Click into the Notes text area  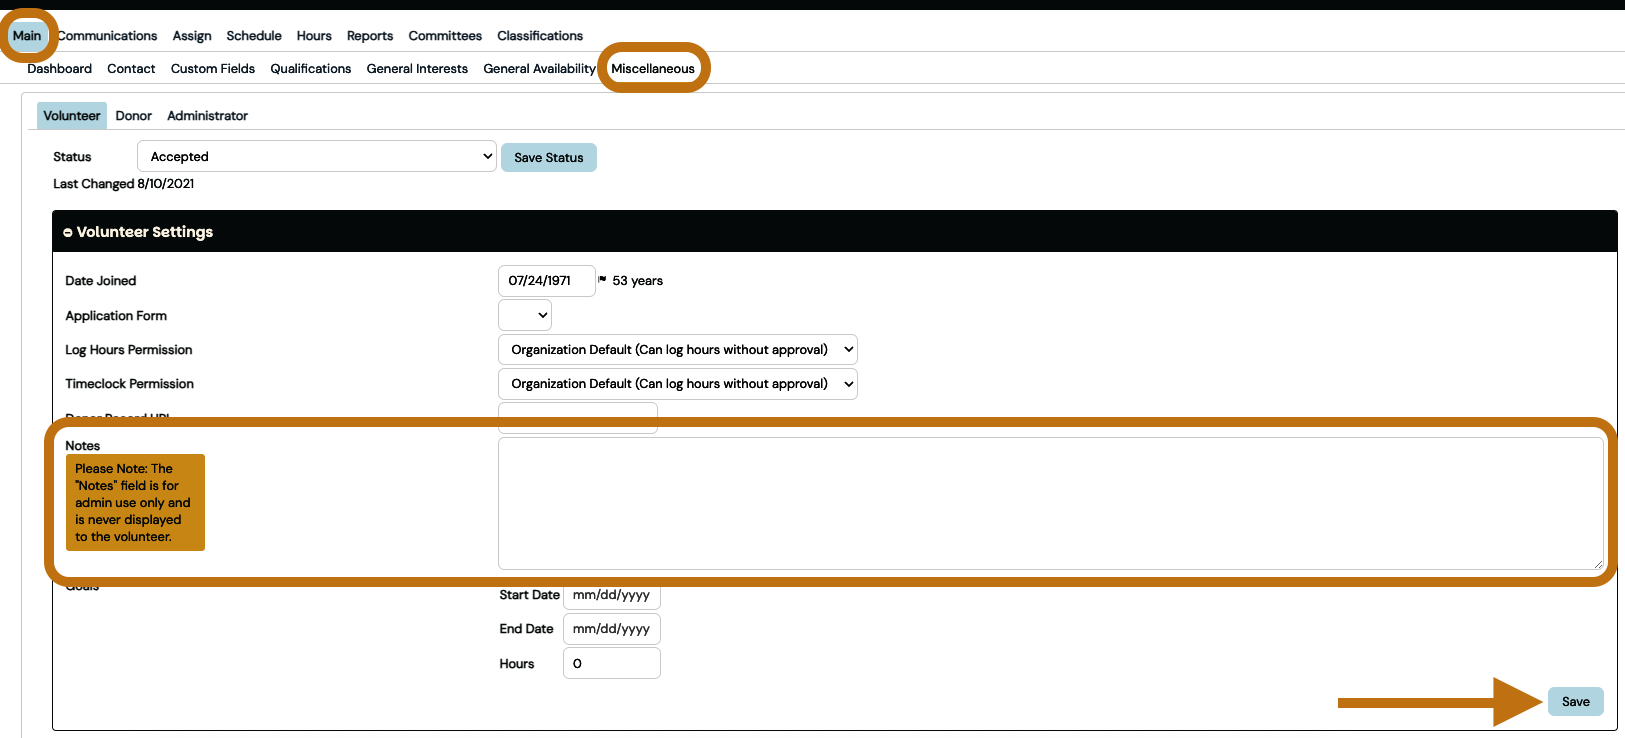(1050, 503)
